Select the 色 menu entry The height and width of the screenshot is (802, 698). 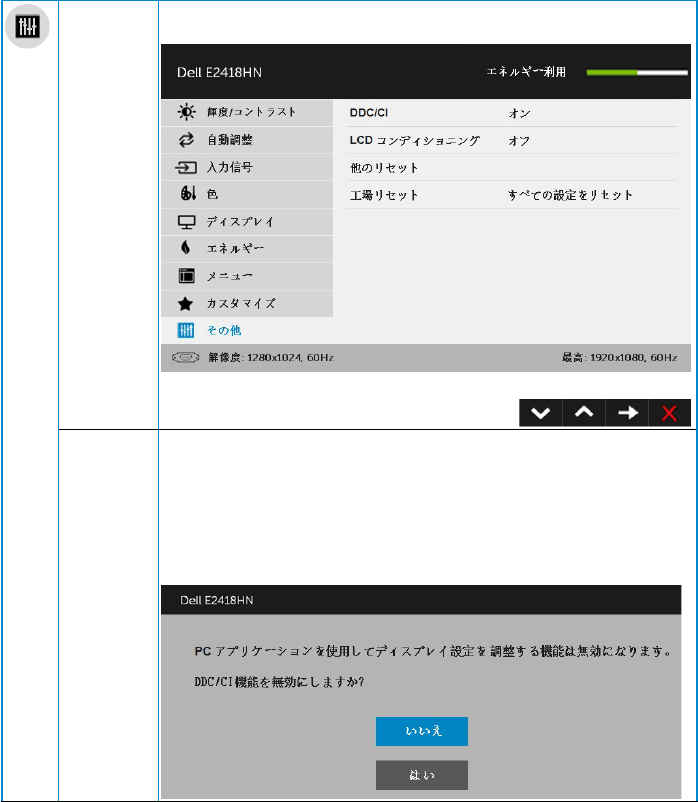point(247,194)
